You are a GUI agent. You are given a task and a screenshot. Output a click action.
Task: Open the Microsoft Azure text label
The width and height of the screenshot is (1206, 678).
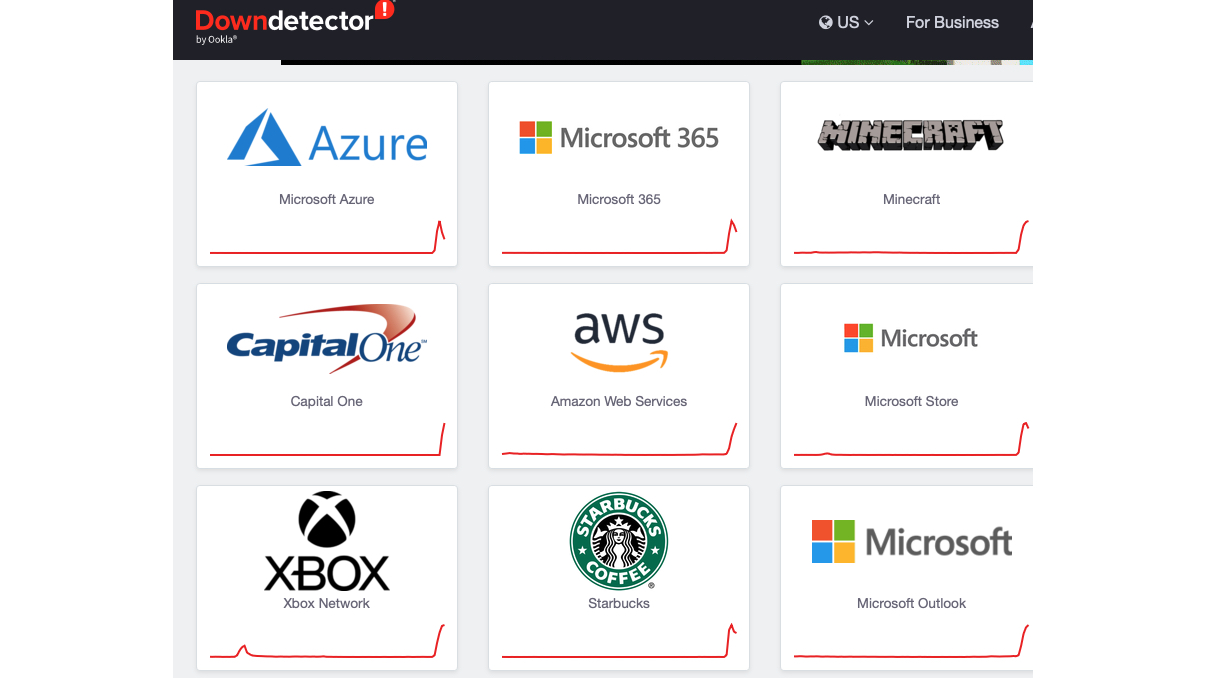[327, 199]
